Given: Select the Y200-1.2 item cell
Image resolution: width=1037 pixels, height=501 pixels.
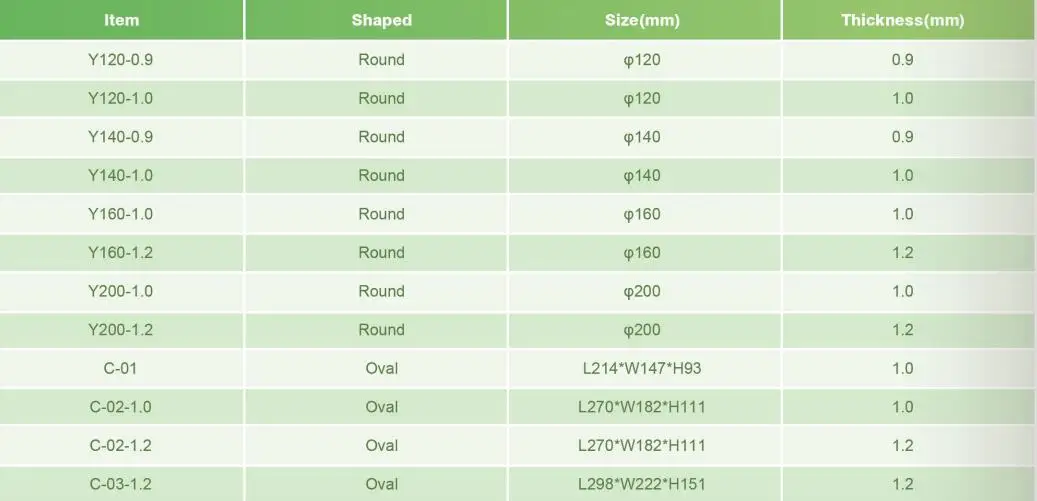Looking at the screenshot, I should pyautogui.click(x=122, y=330).
